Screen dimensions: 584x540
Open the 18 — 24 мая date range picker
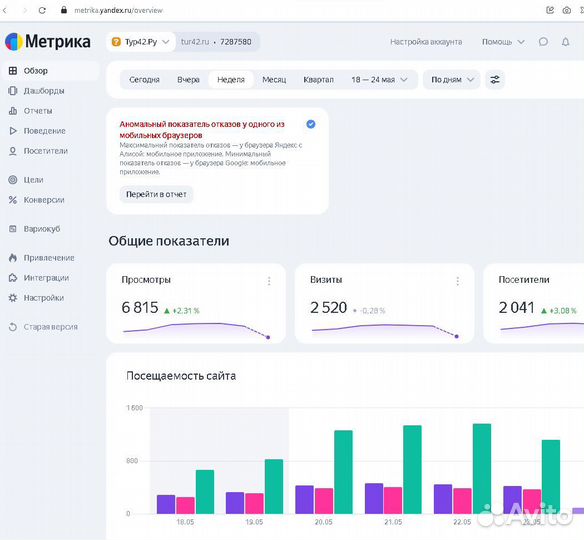tap(379, 80)
